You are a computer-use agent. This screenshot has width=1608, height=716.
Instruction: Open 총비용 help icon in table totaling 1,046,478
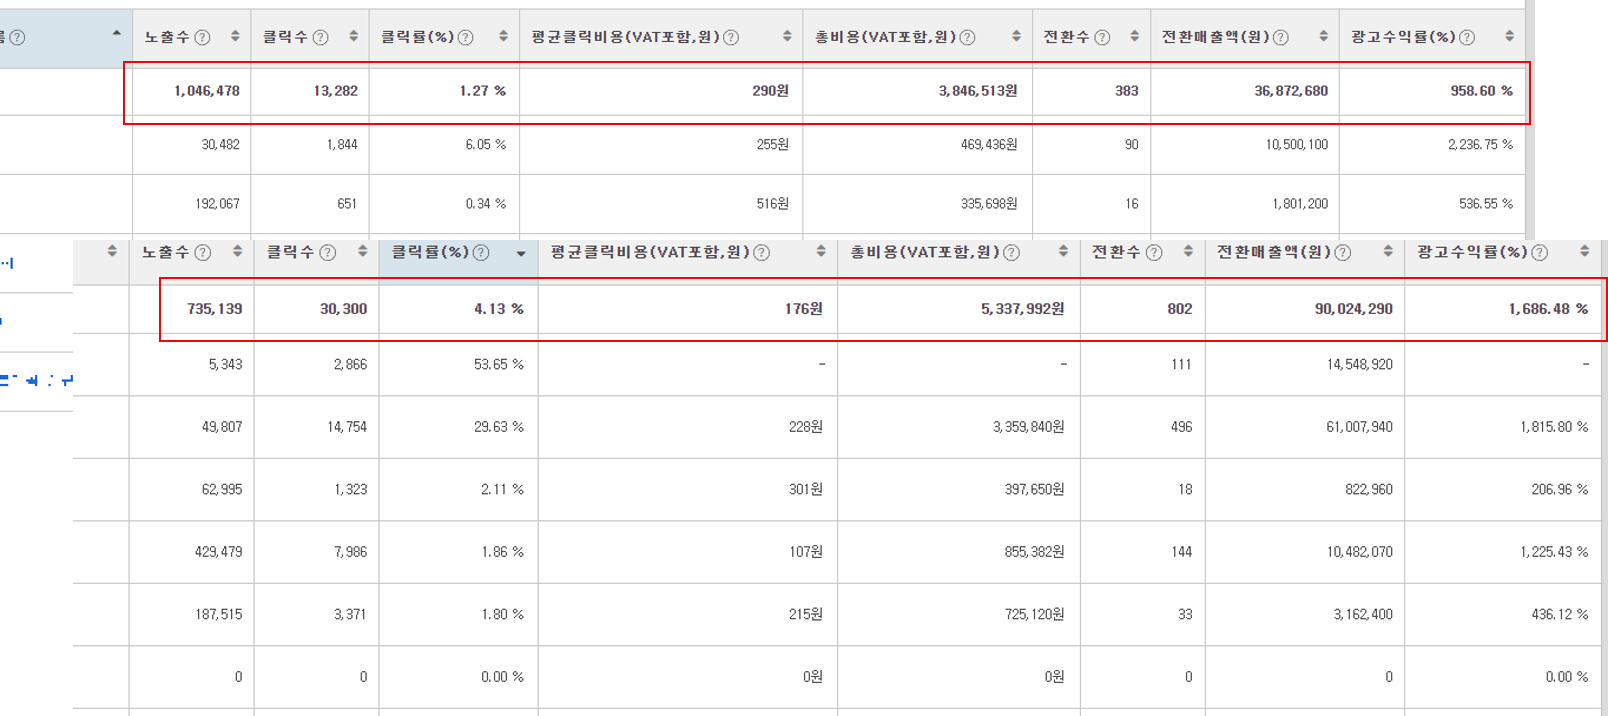coord(967,37)
